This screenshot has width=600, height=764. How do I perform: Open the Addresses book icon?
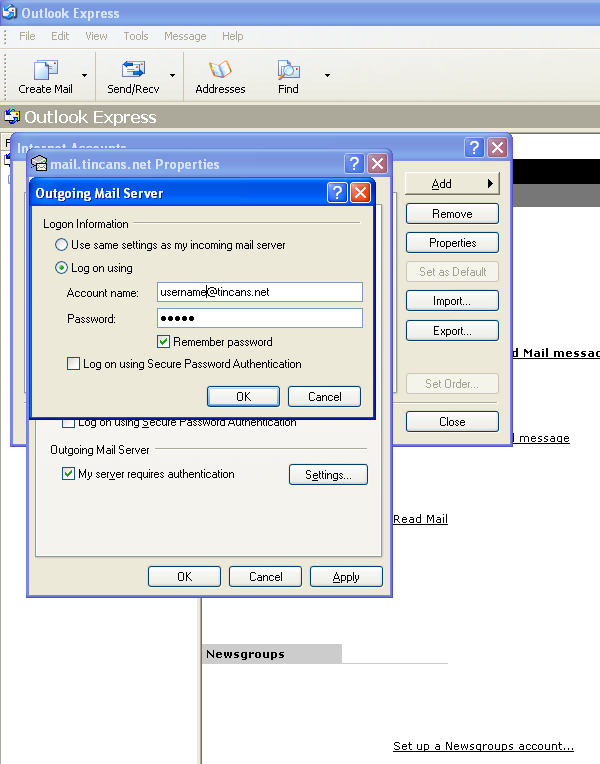point(220,70)
